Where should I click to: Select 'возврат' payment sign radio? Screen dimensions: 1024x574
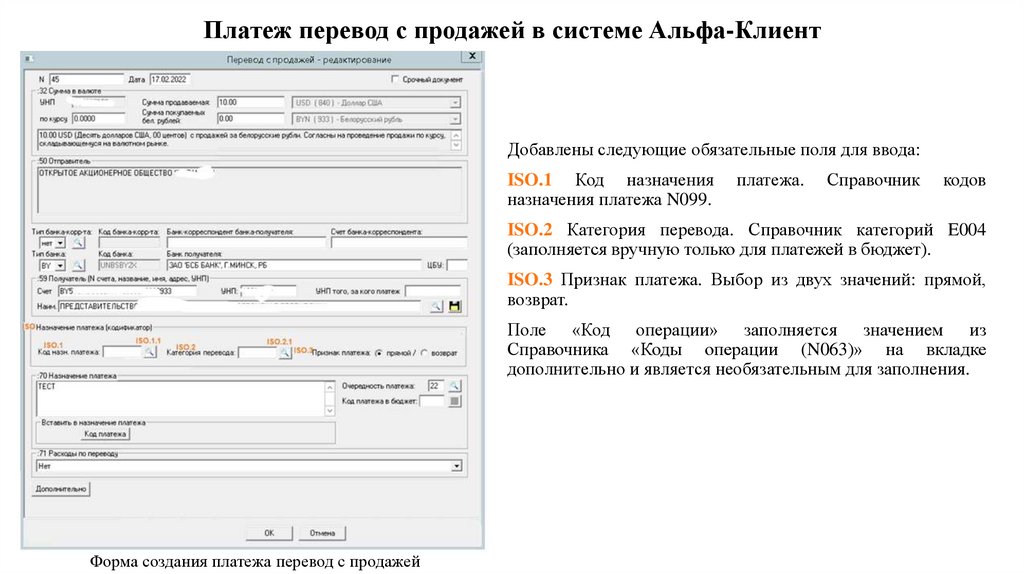(424, 353)
